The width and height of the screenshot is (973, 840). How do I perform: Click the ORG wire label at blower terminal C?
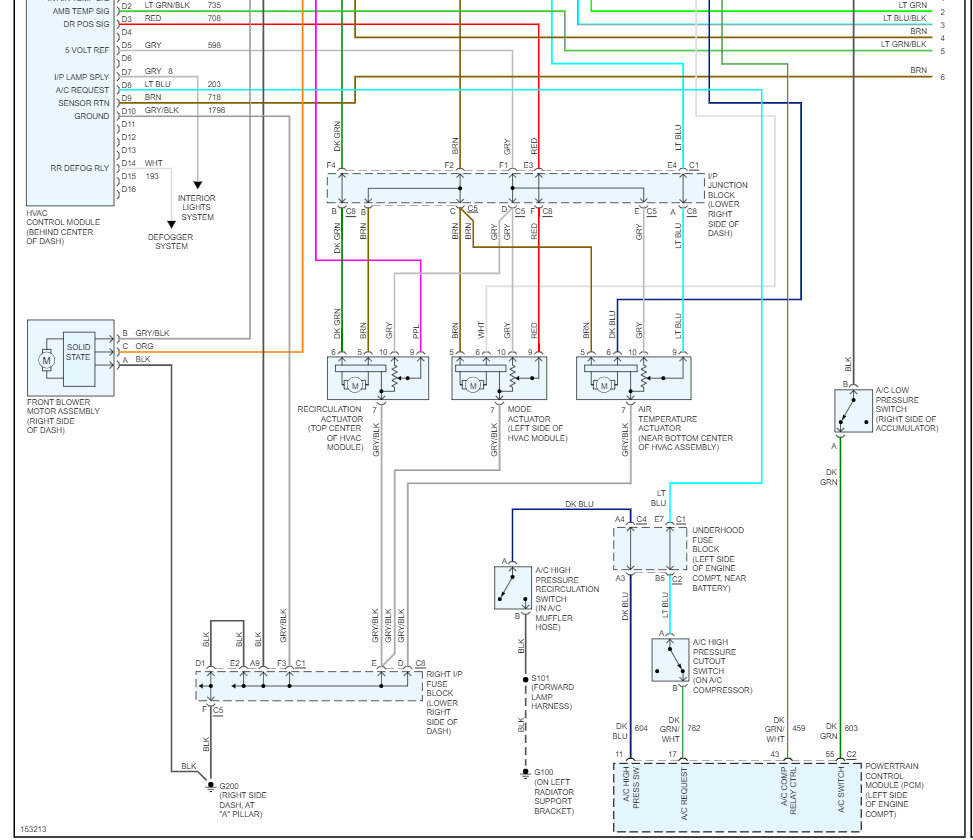coord(144,346)
